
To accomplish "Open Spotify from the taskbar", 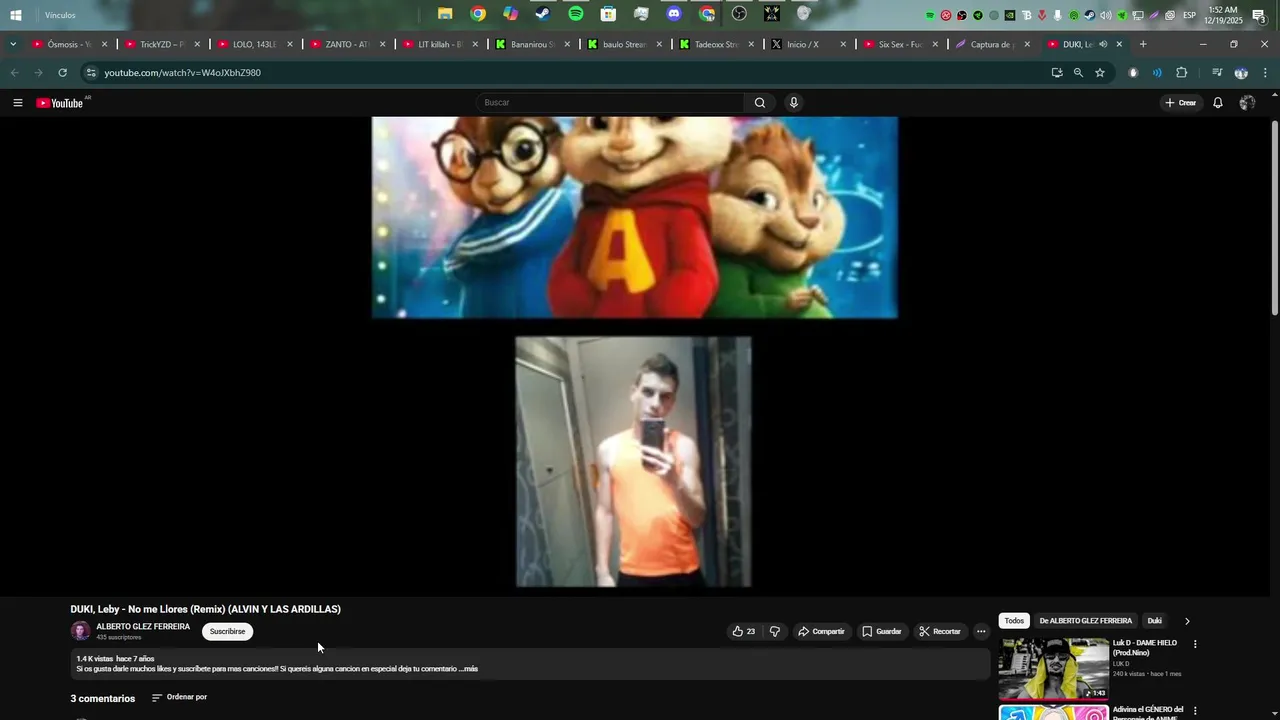I will coord(576,14).
